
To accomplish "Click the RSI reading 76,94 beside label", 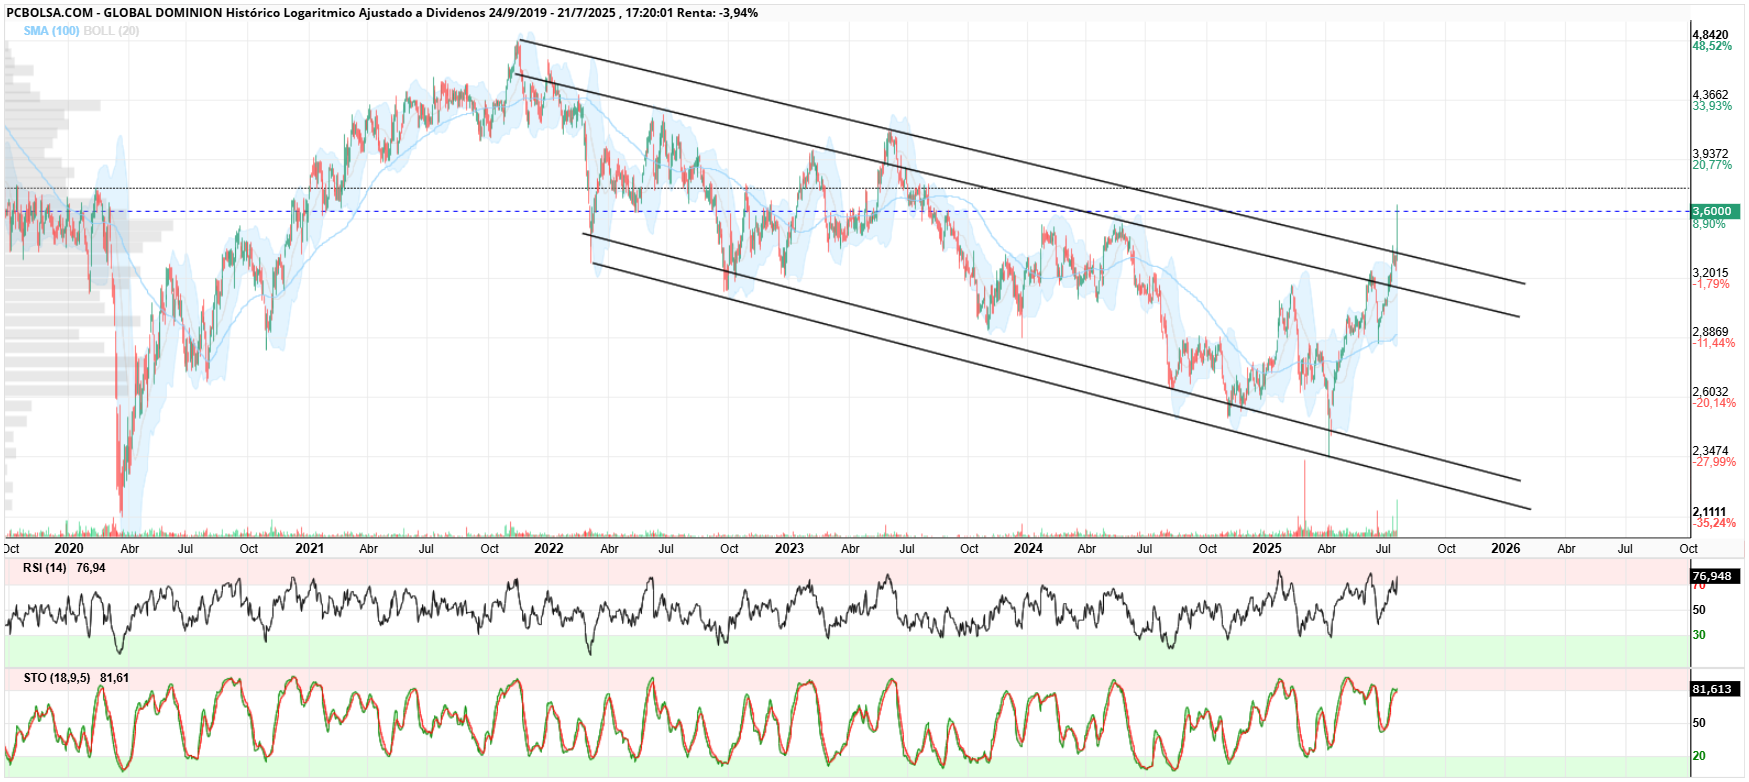I will 91,568.
